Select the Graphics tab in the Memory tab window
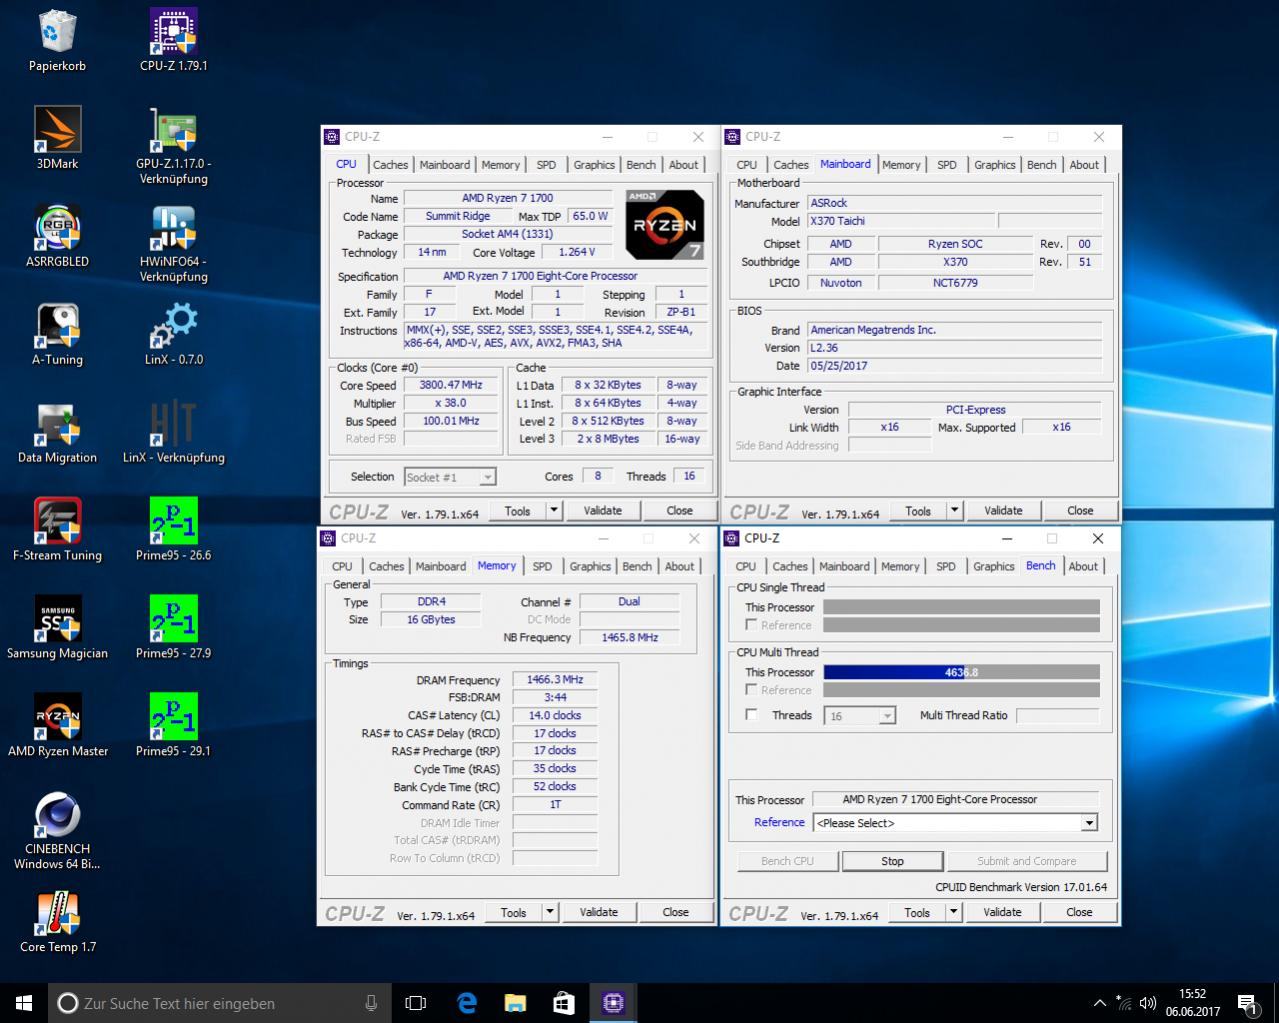Image resolution: width=1279 pixels, height=1023 pixels. 590,566
